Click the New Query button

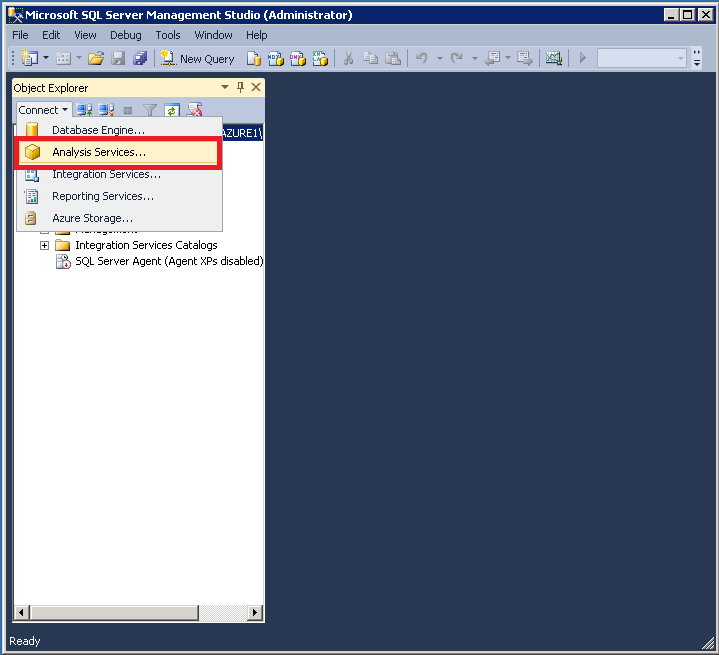click(198, 59)
